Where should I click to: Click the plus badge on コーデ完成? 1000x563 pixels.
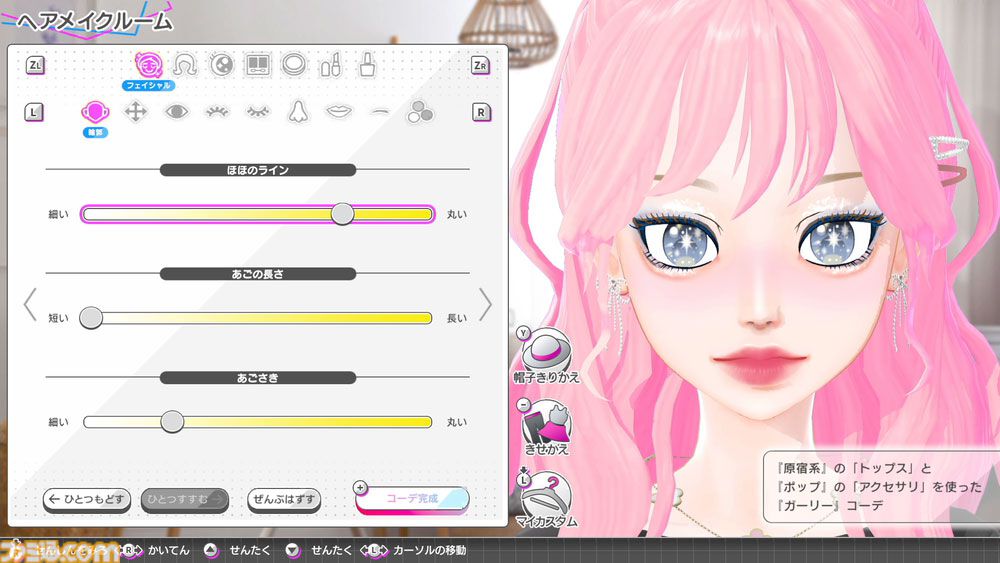[360, 488]
